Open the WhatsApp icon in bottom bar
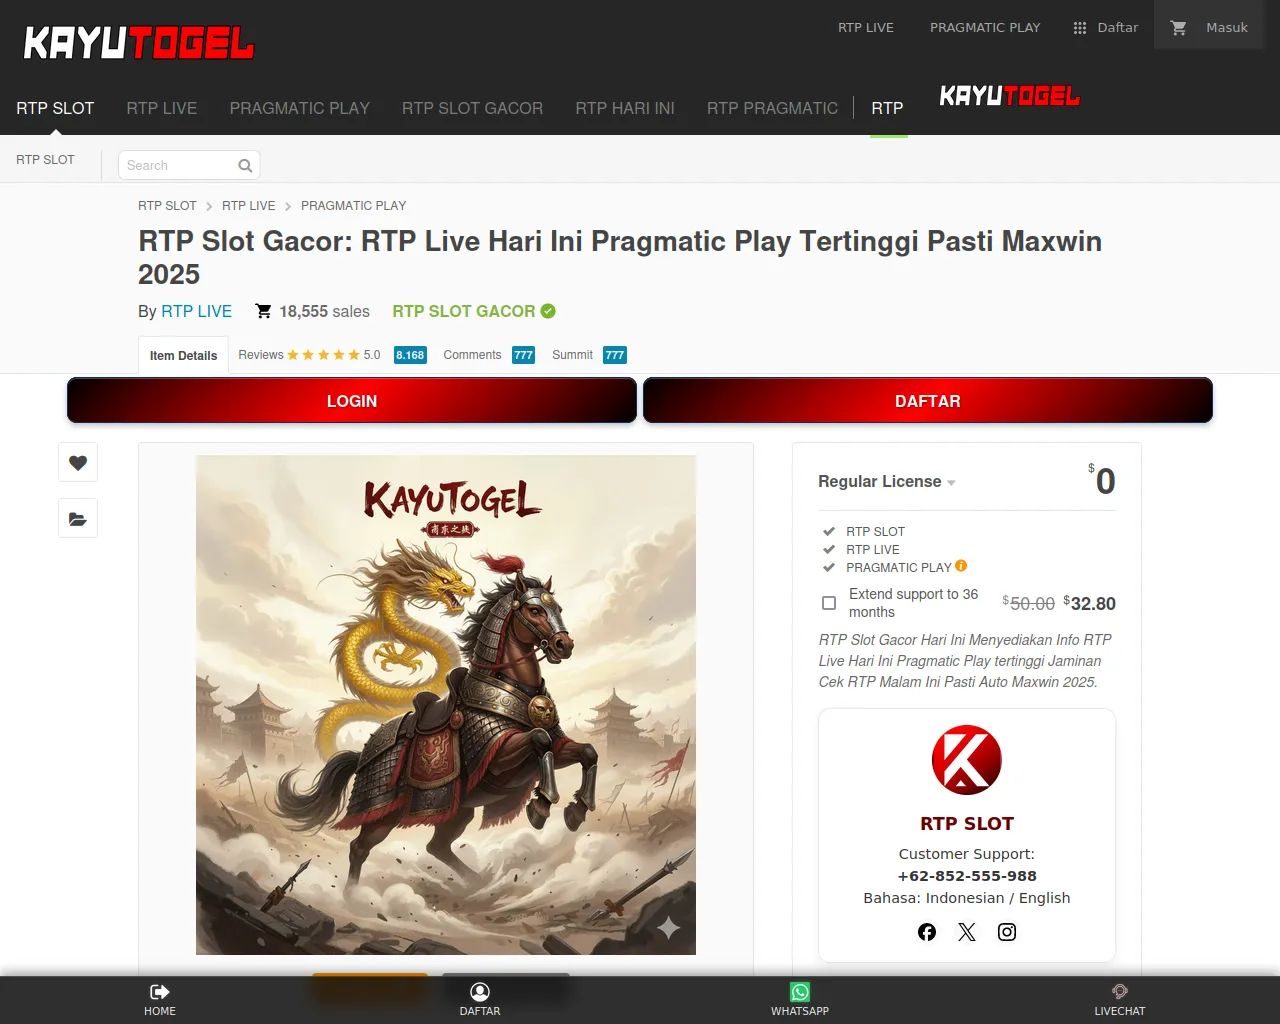 click(x=800, y=992)
